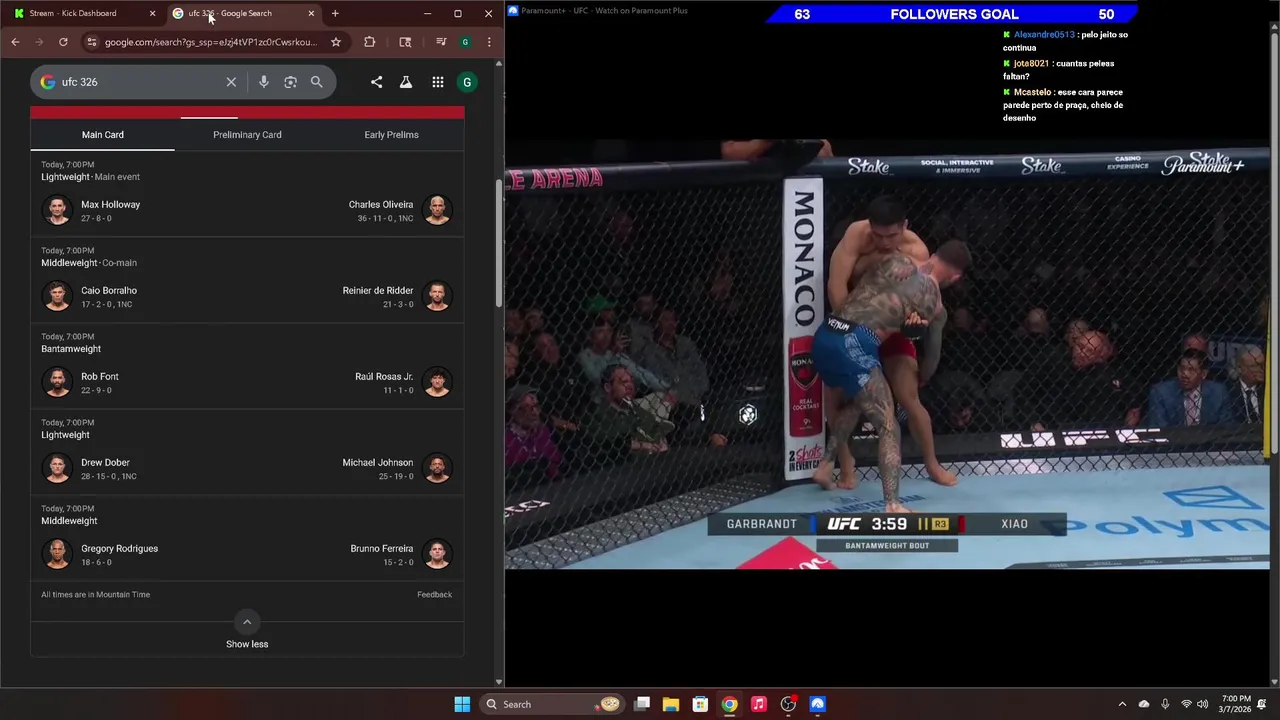Open the Windows Start menu
This screenshot has width=1280, height=720.
click(x=462, y=704)
